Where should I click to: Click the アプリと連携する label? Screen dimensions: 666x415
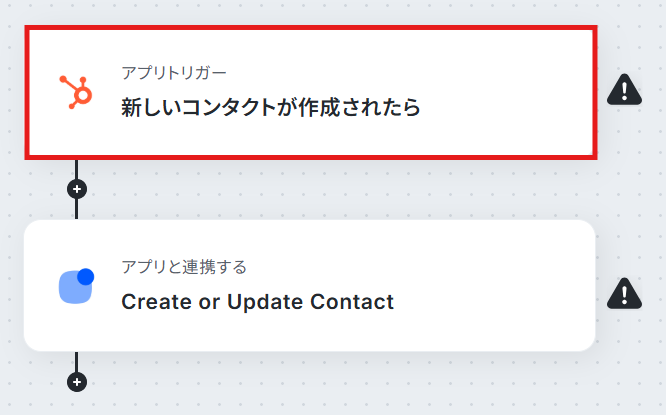point(184,267)
